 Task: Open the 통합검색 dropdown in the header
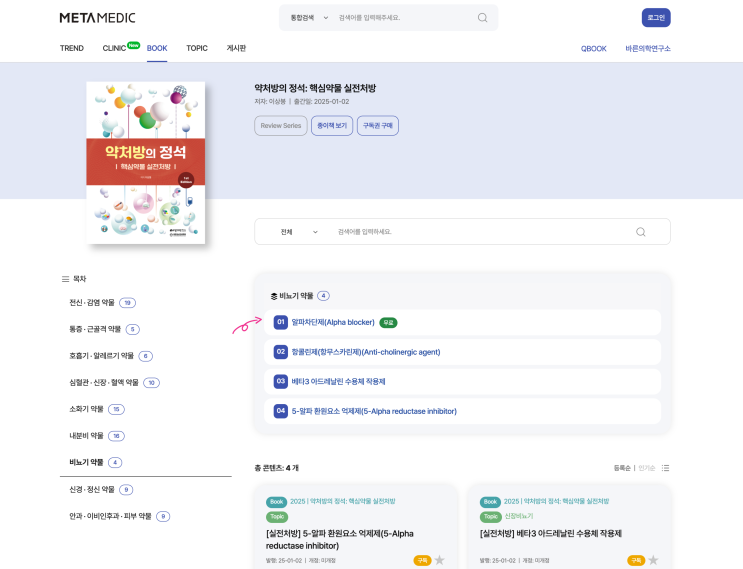click(x=309, y=18)
